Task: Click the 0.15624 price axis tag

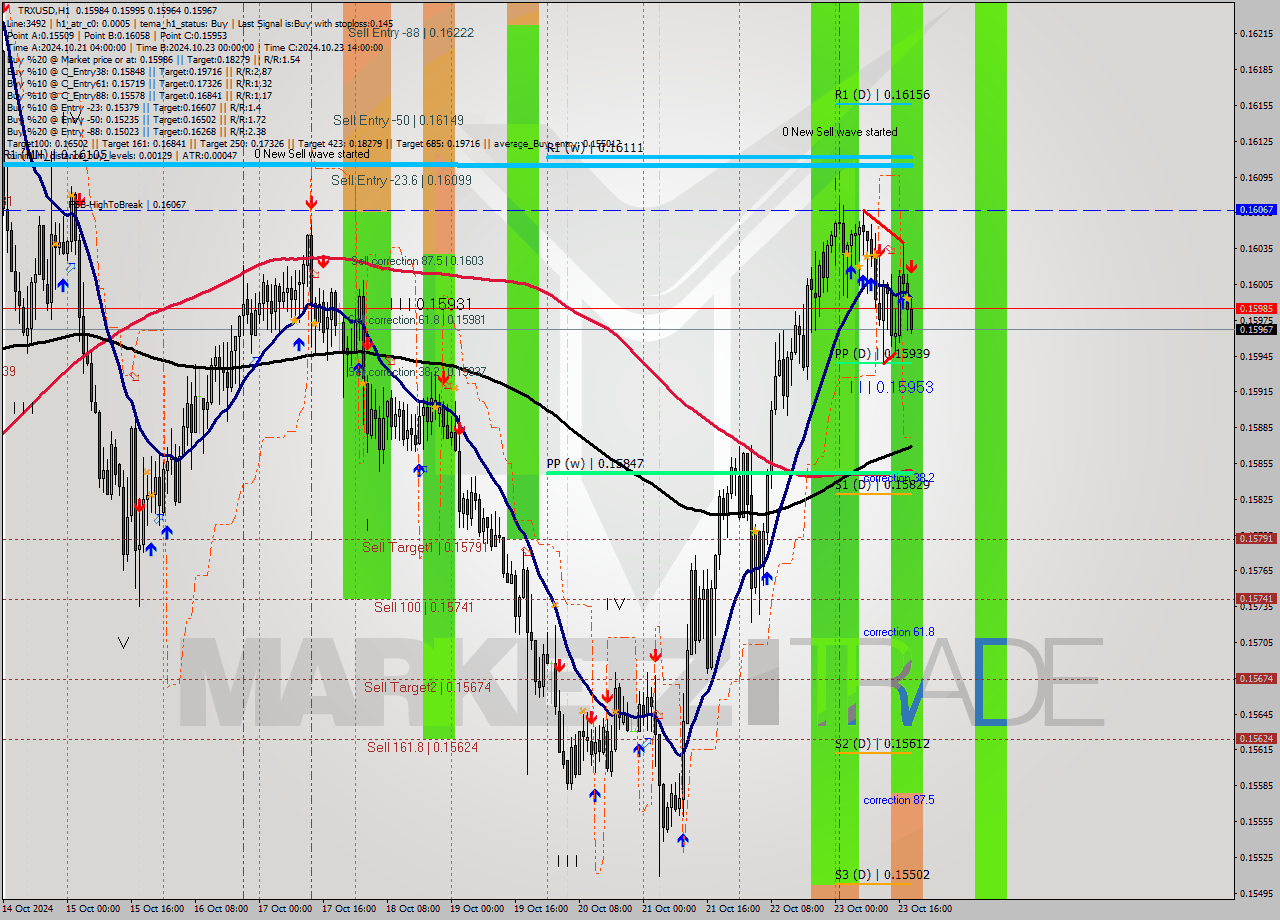Action: click(1256, 738)
